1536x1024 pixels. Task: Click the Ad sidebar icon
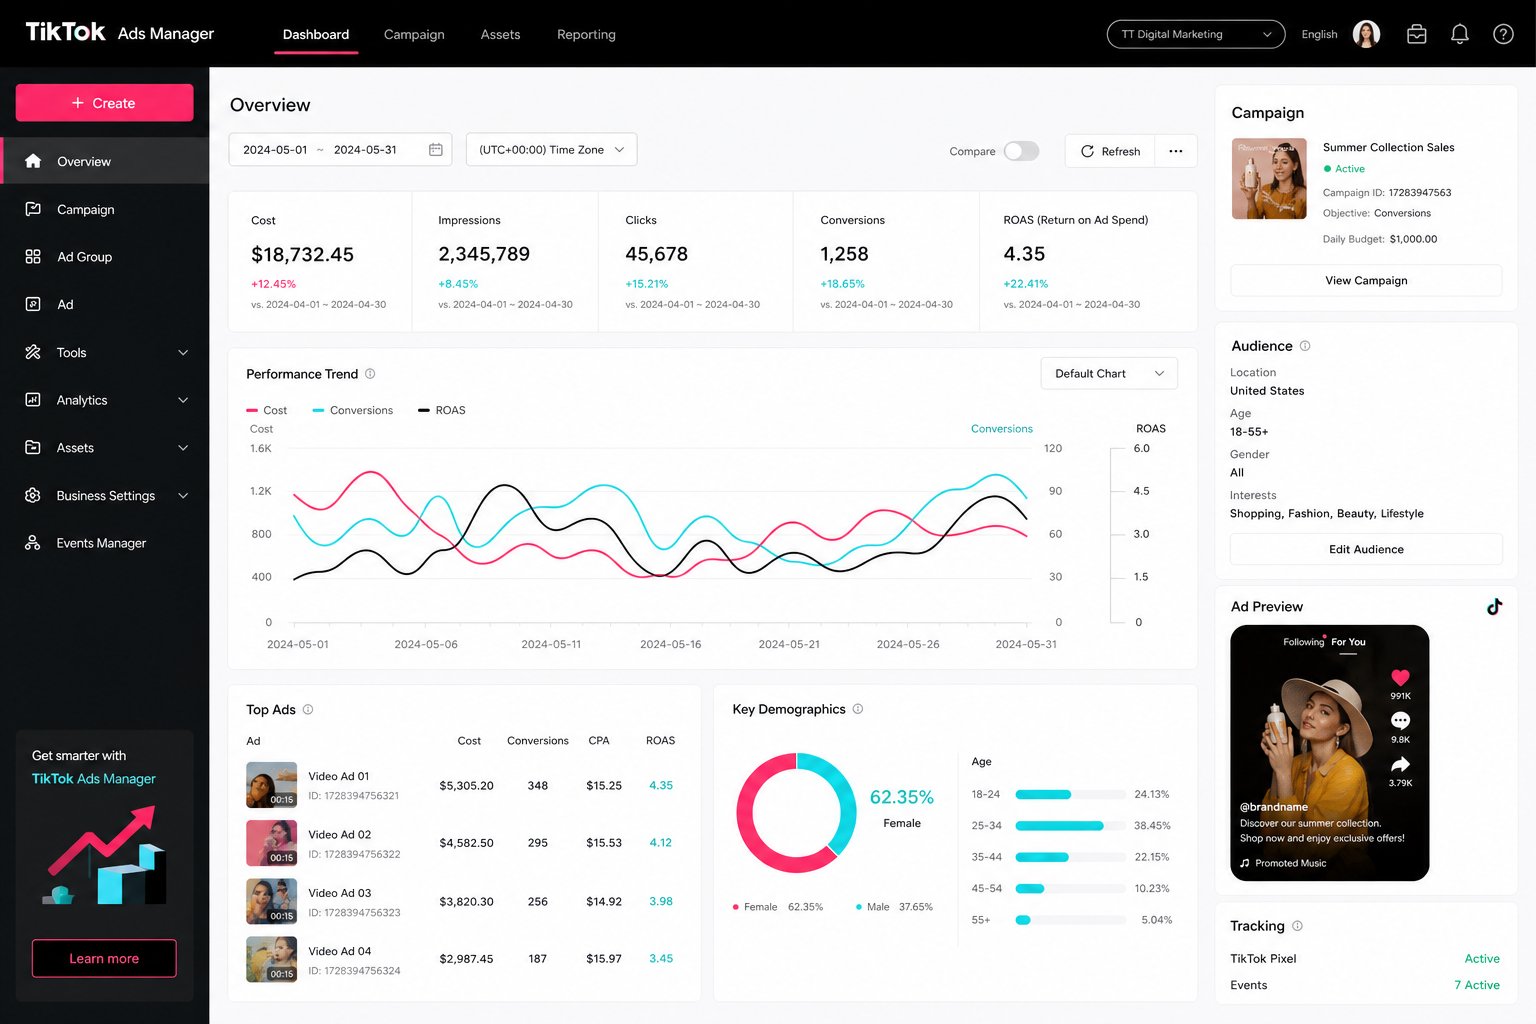pyautogui.click(x=33, y=304)
